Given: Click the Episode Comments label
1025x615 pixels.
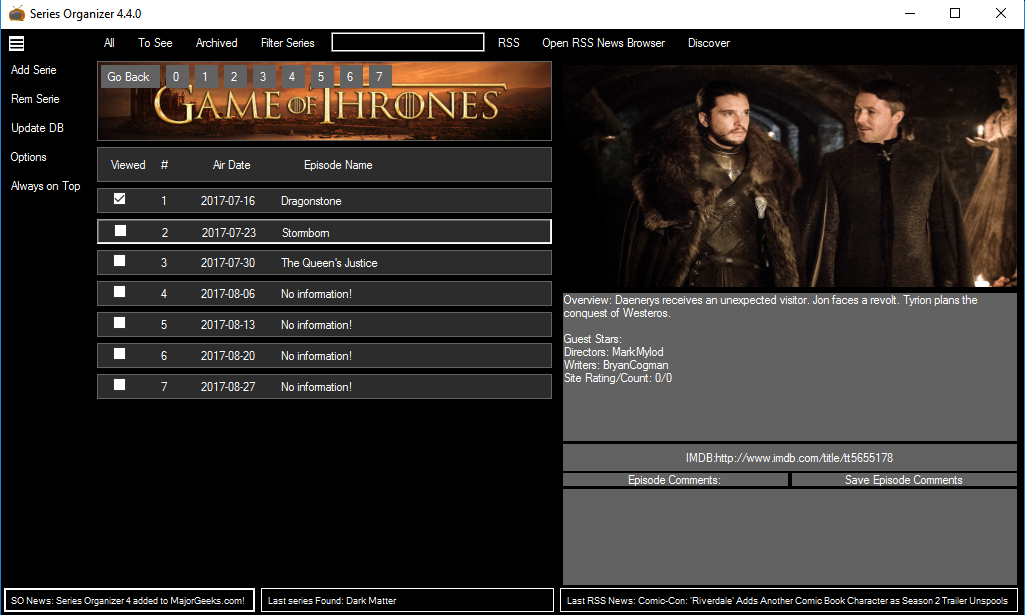Looking at the screenshot, I should point(675,480).
